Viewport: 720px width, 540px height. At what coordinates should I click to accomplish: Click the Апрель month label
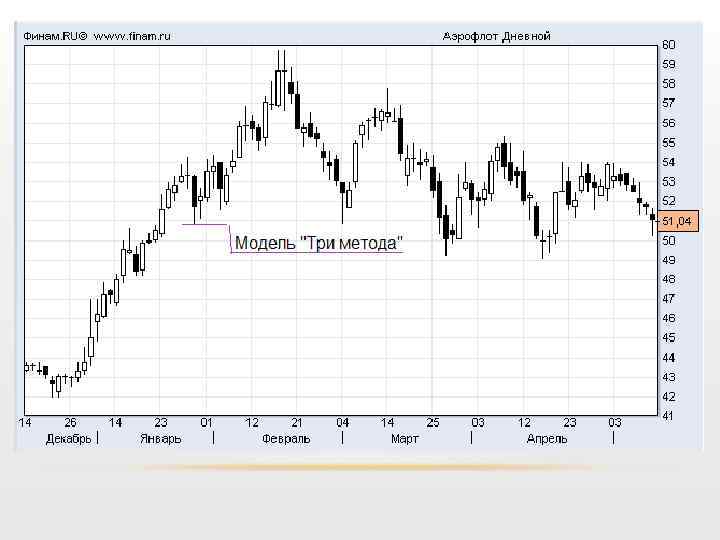546,439
